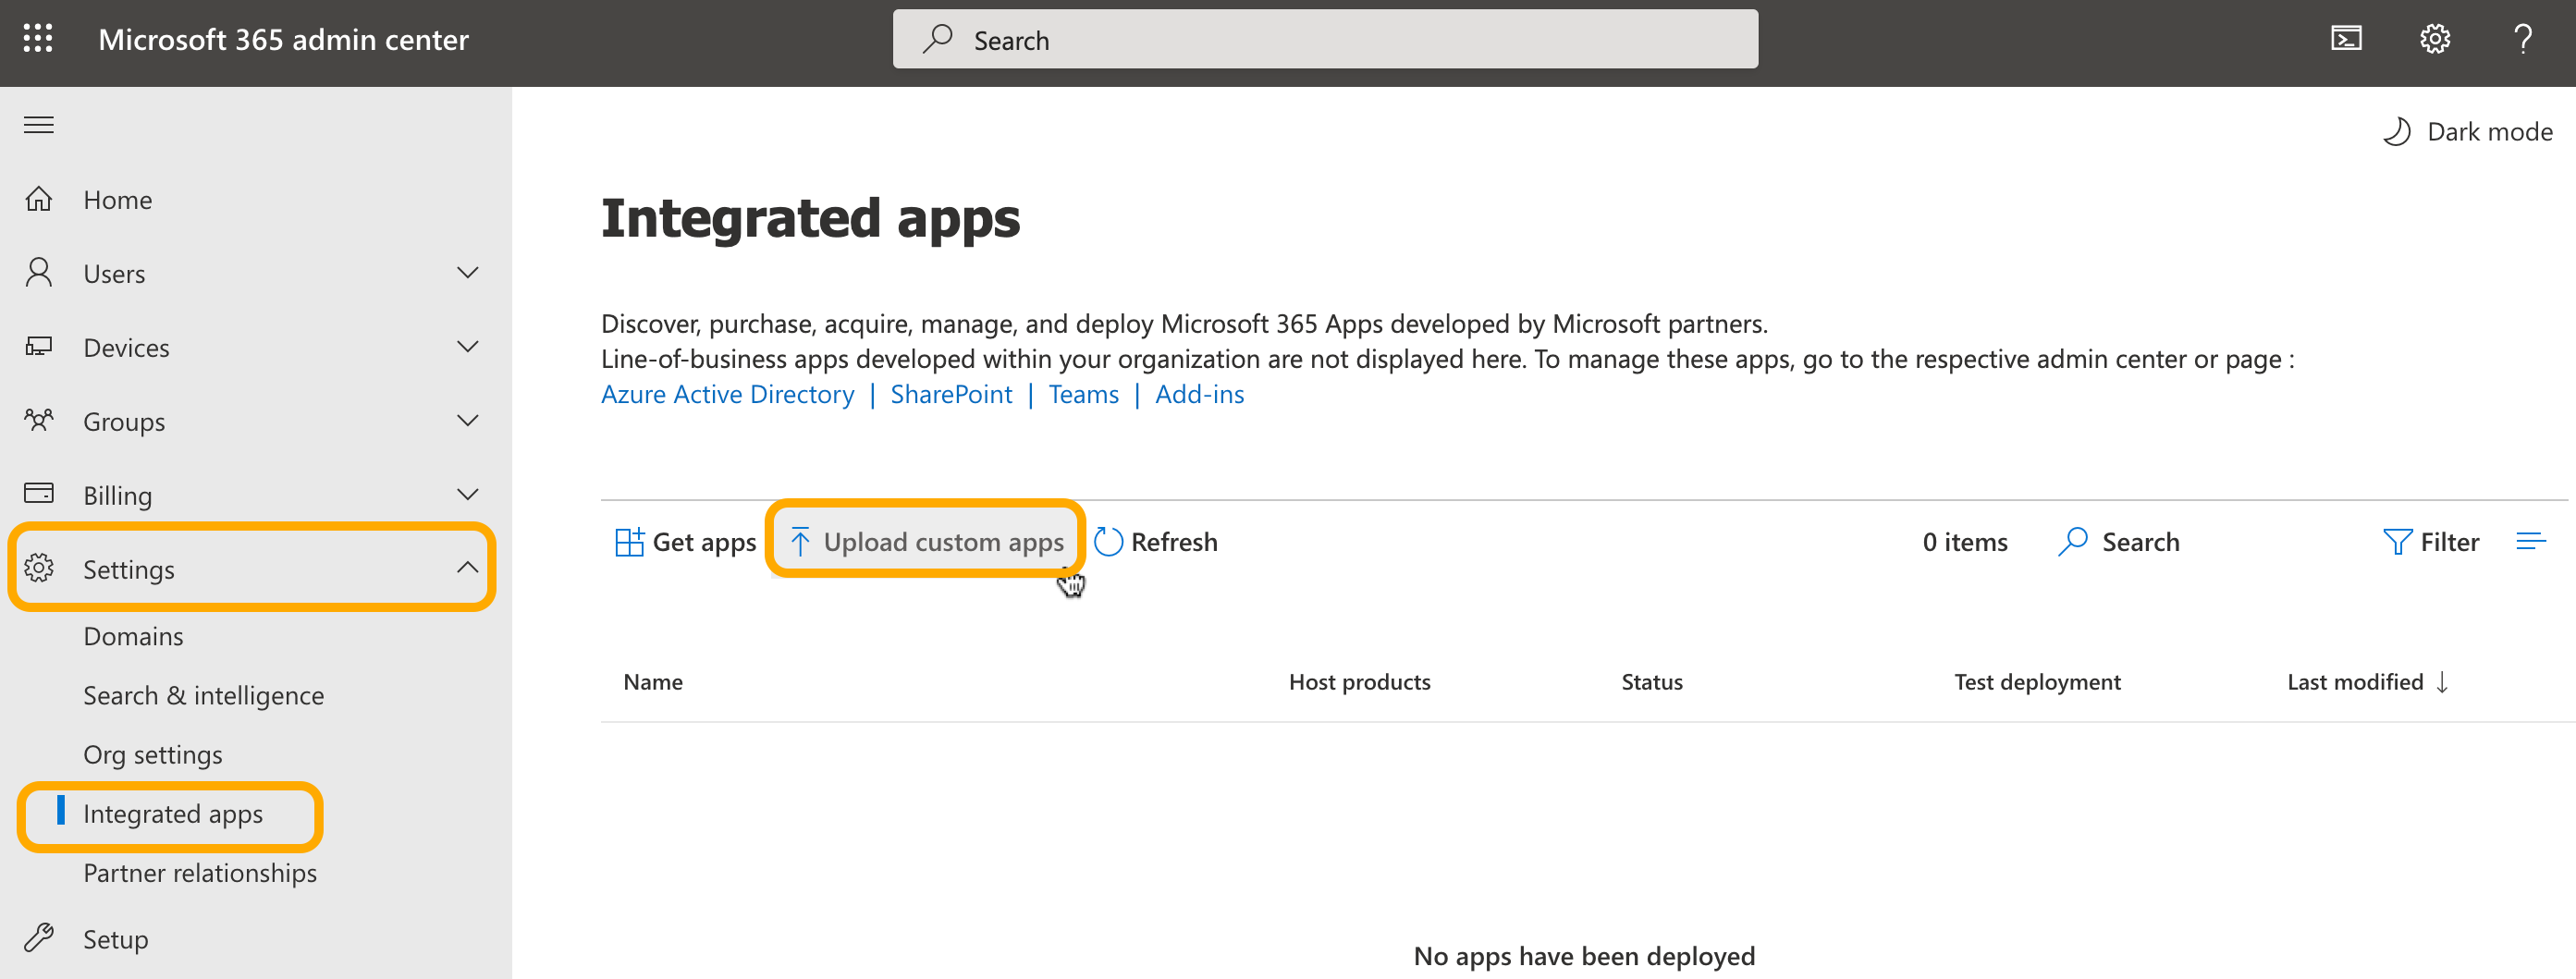Click the top Search input field

tap(1324, 40)
